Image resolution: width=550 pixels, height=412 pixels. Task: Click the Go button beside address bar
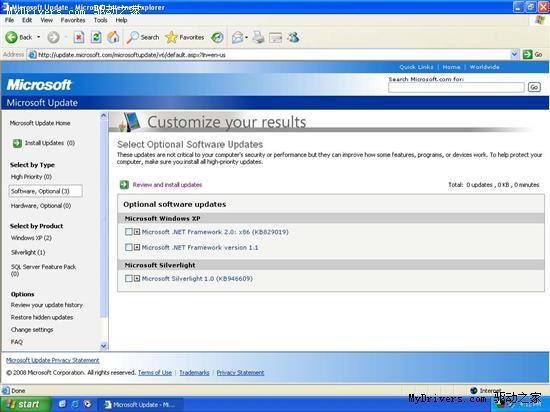532,54
